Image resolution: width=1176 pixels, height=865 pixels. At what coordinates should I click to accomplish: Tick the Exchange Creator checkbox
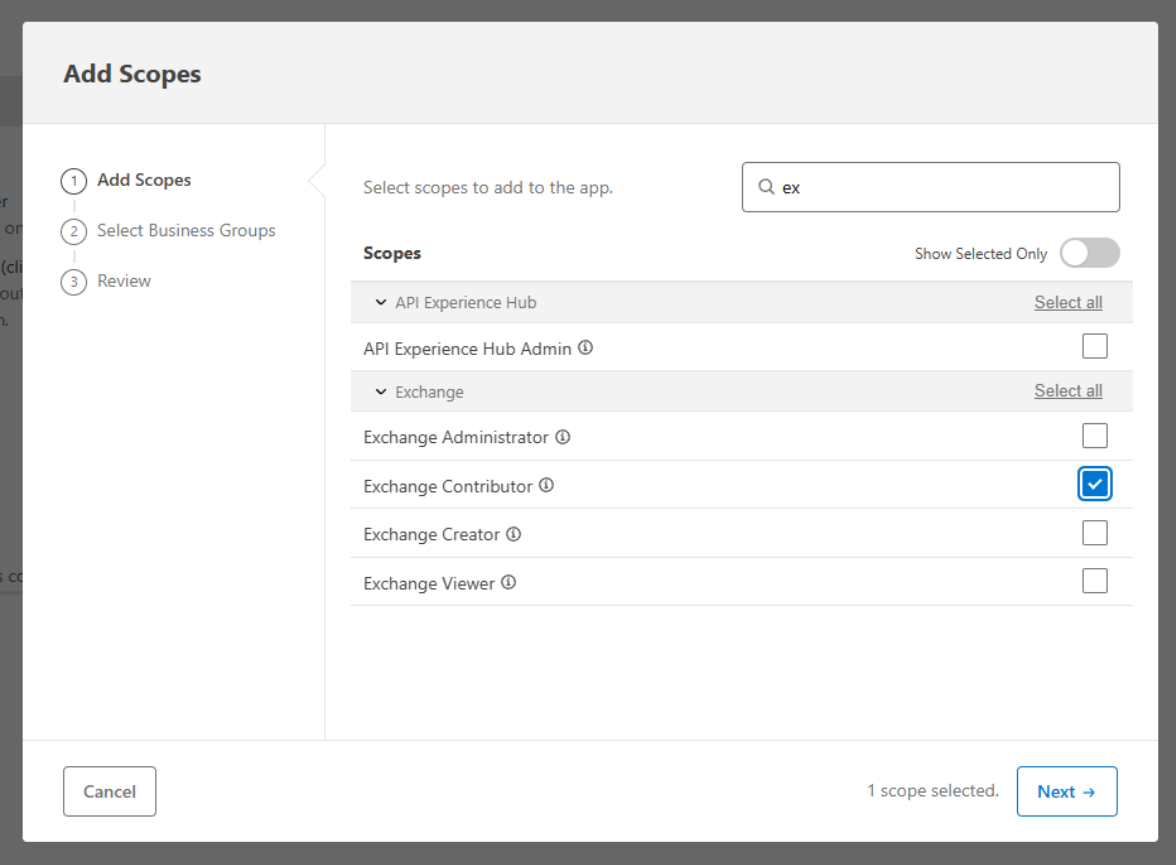coord(1094,533)
